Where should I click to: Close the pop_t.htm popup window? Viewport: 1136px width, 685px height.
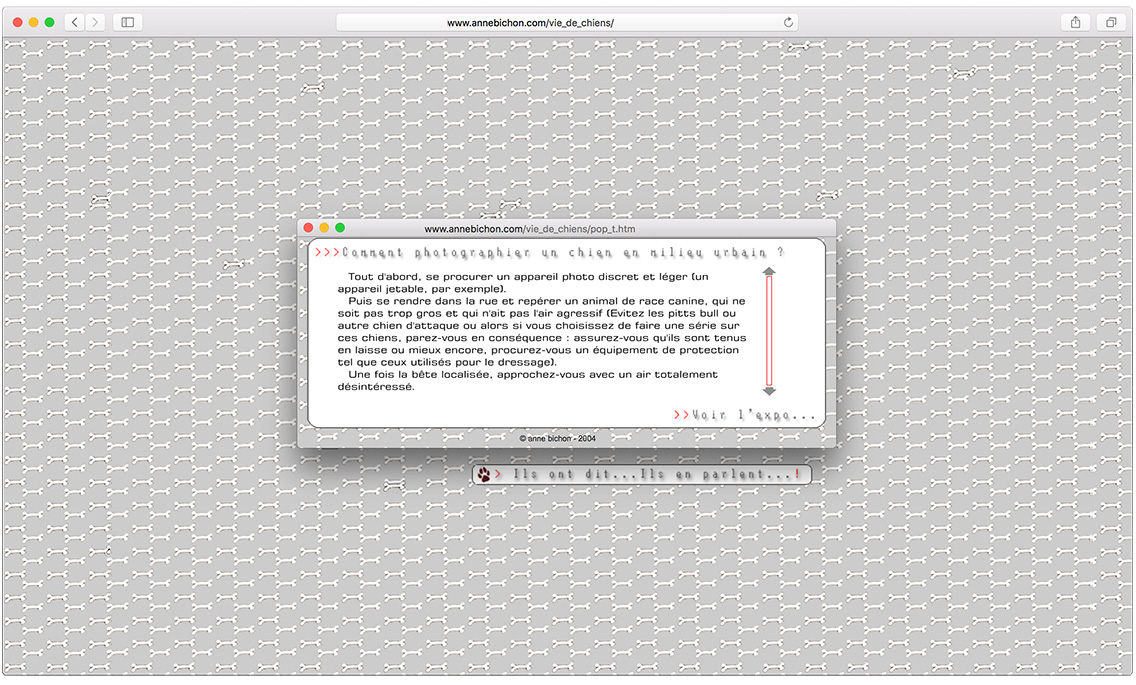click(309, 229)
